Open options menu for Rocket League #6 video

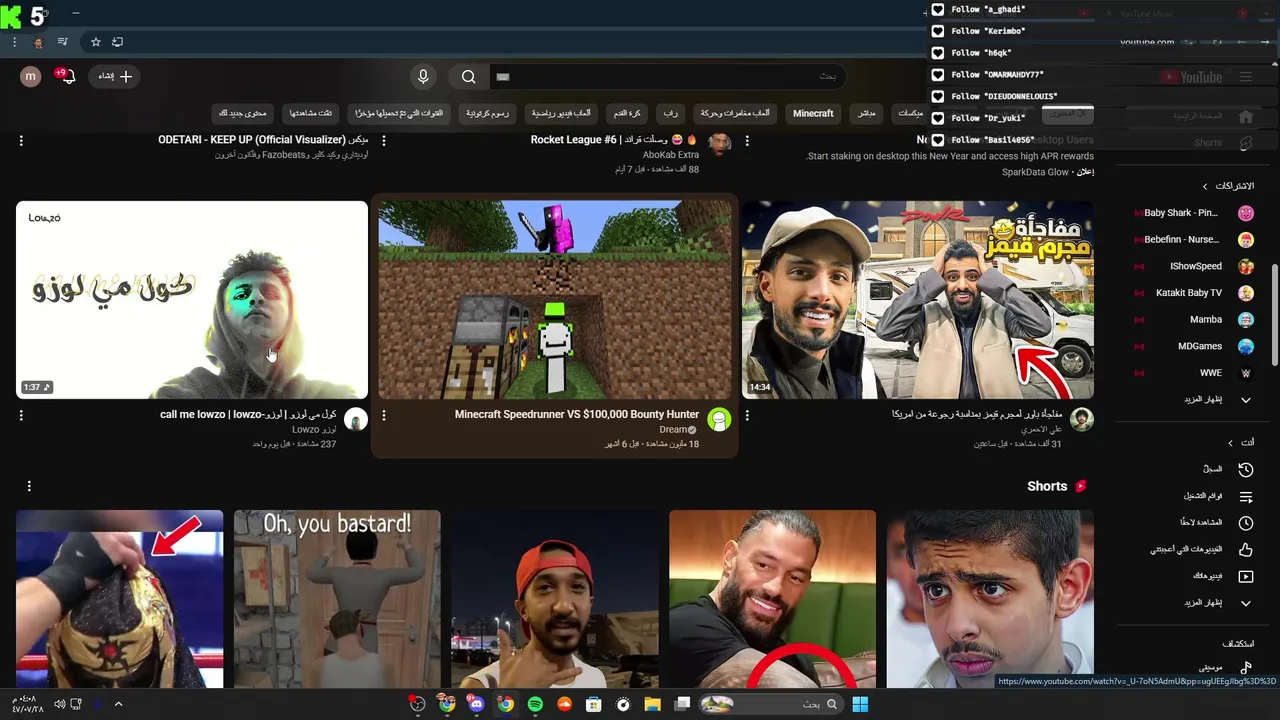(x=384, y=141)
